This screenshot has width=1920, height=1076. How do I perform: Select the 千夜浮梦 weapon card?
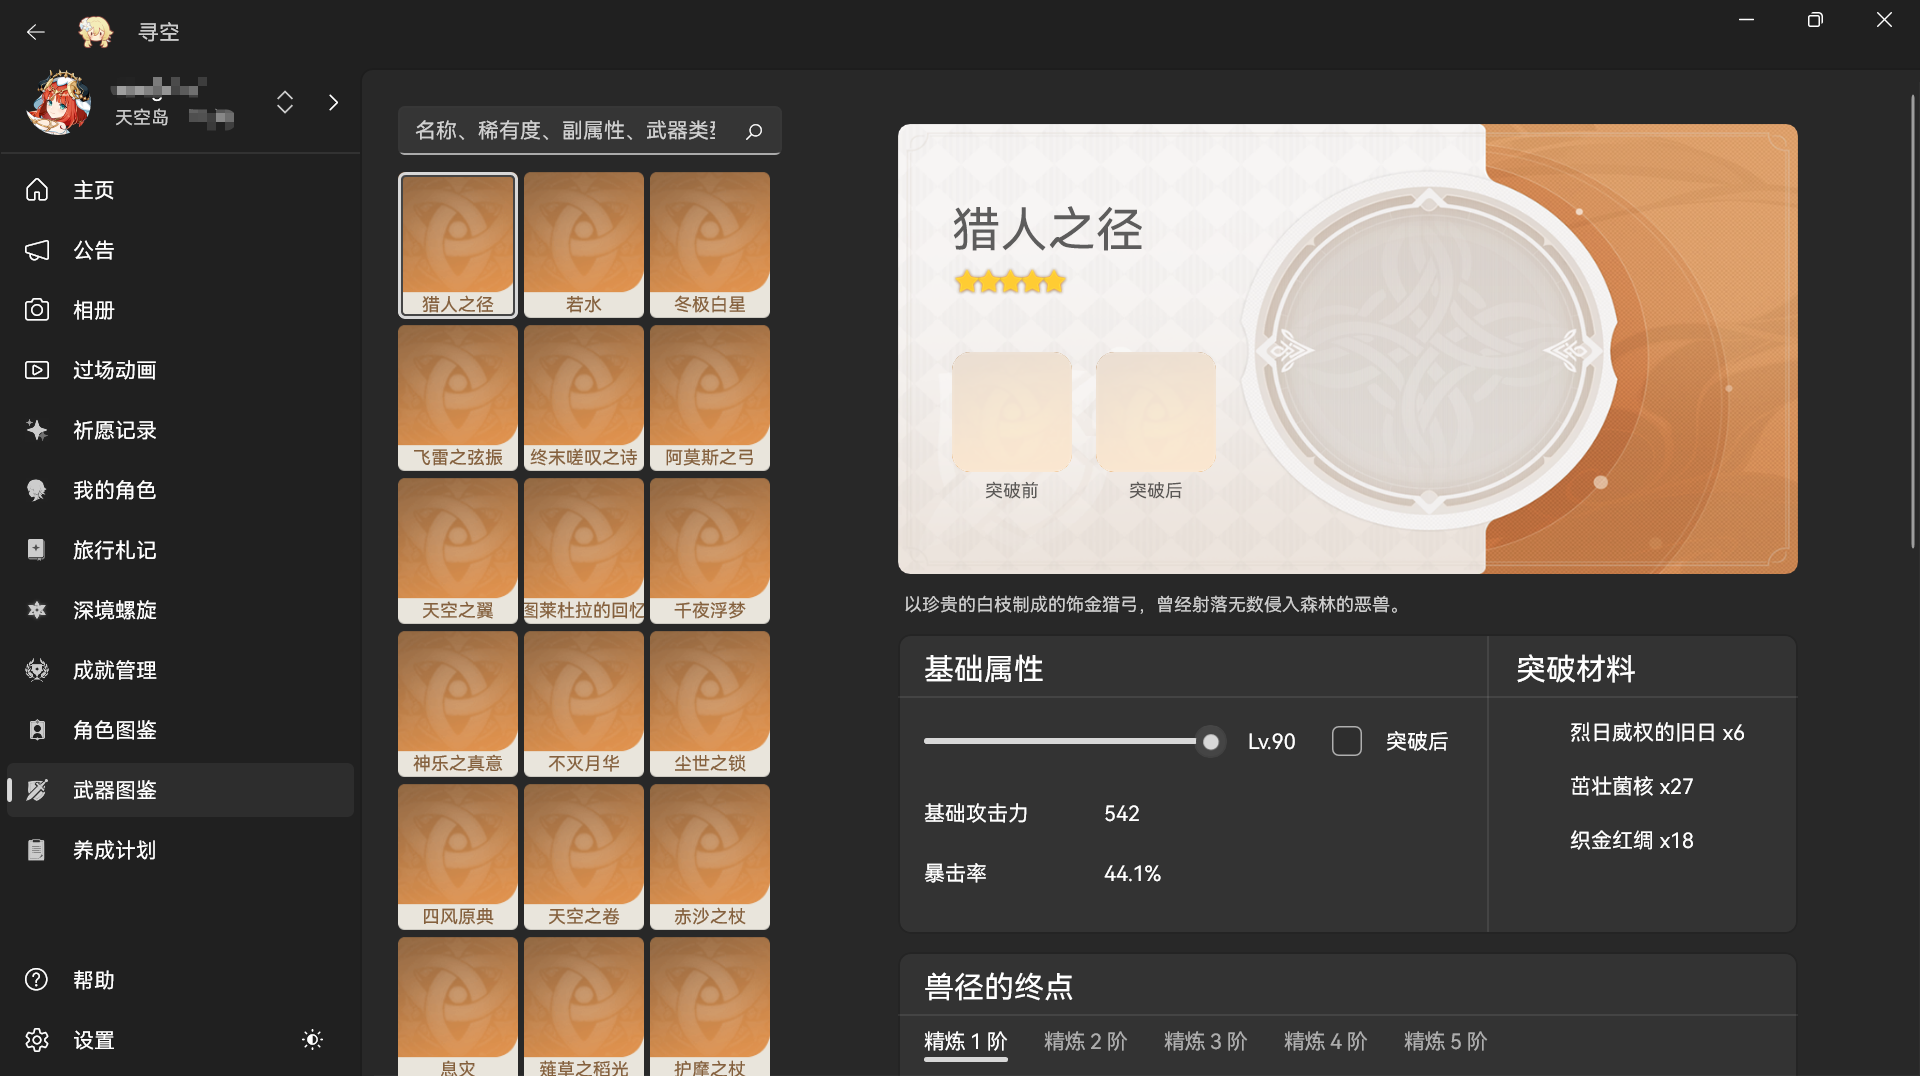[710, 551]
